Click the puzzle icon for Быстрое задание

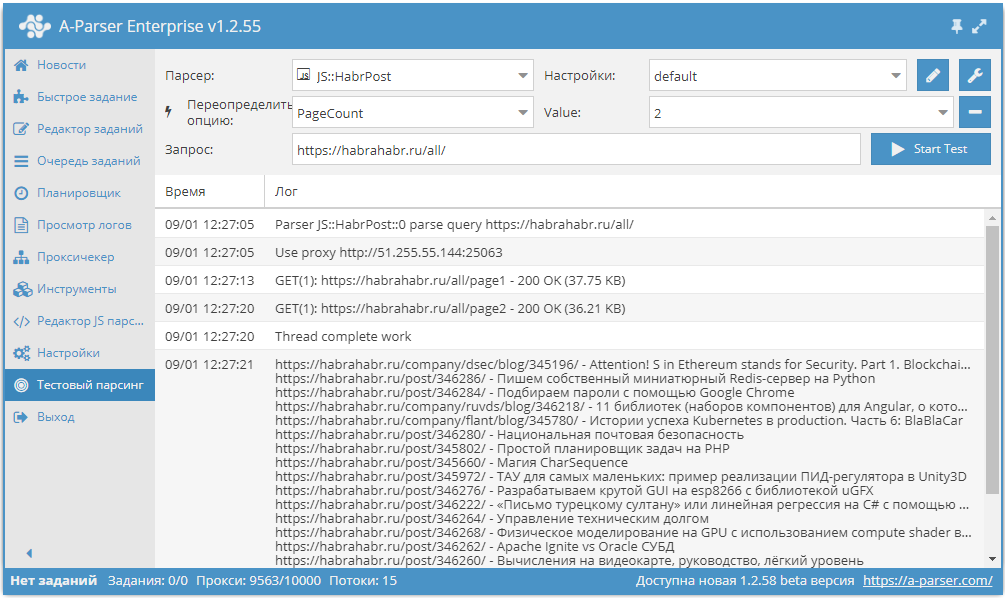tap(21, 97)
